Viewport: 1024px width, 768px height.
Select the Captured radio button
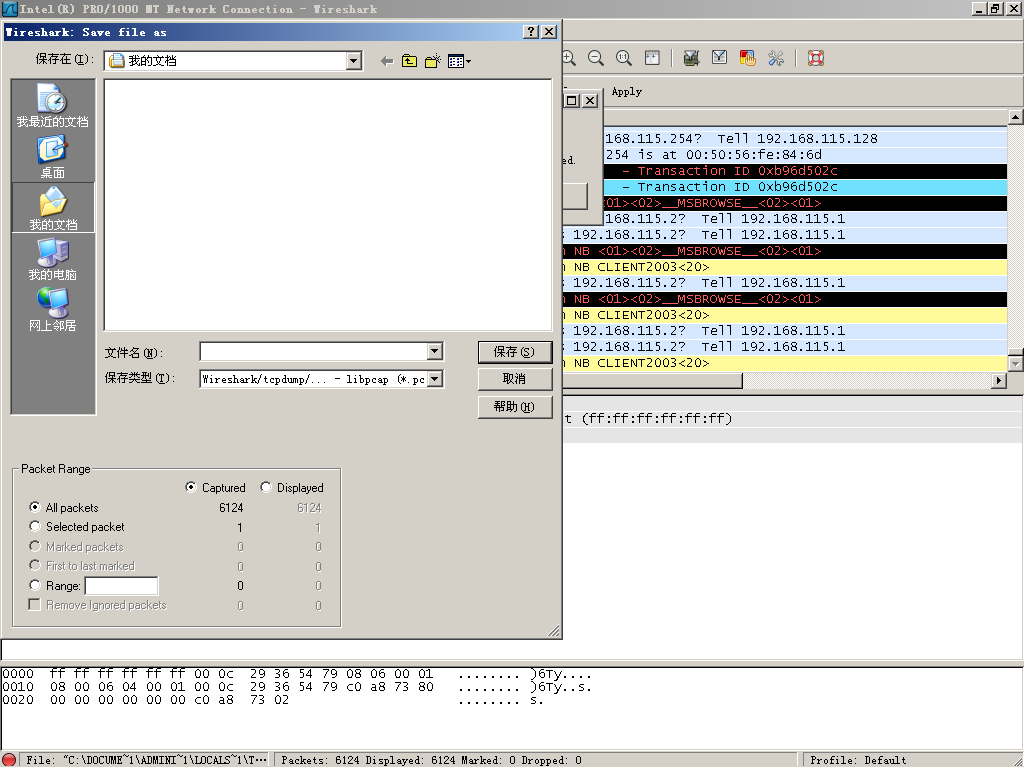[x=191, y=487]
